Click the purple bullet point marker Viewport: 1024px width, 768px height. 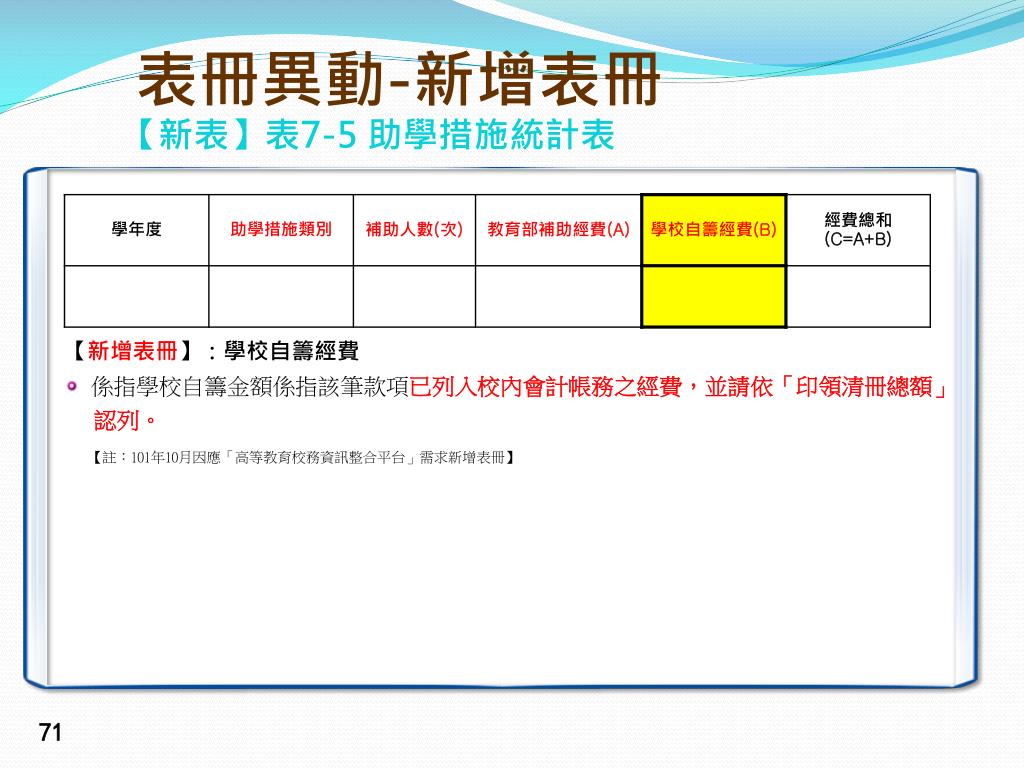[72, 387]
